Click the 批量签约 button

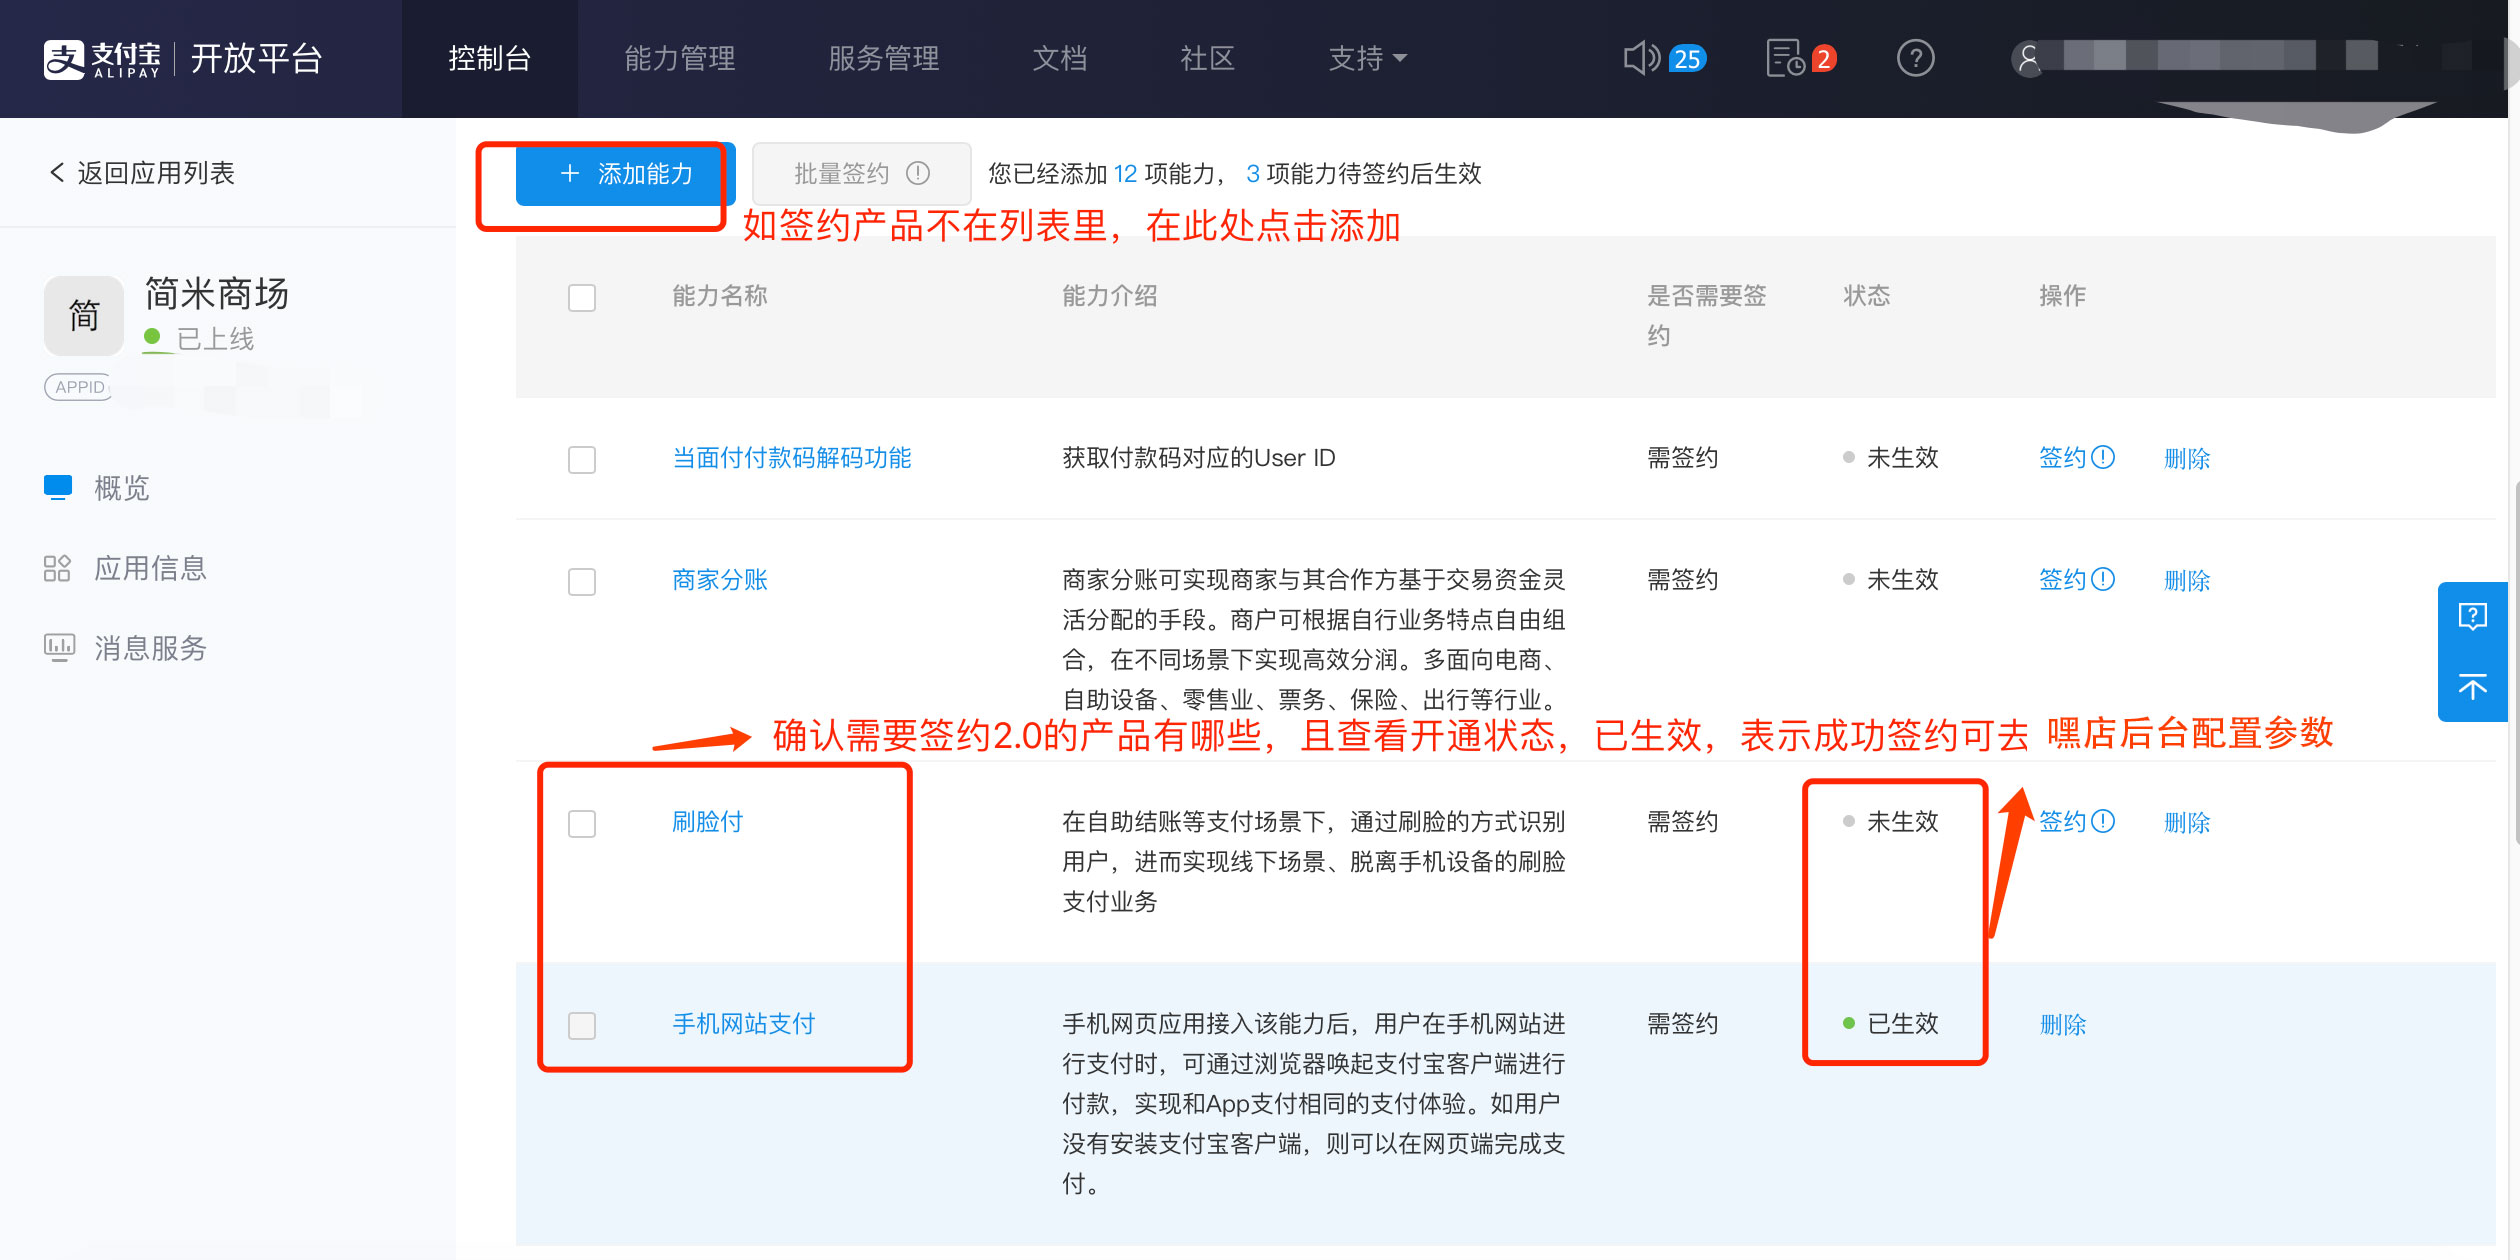[x=861, y=174]
